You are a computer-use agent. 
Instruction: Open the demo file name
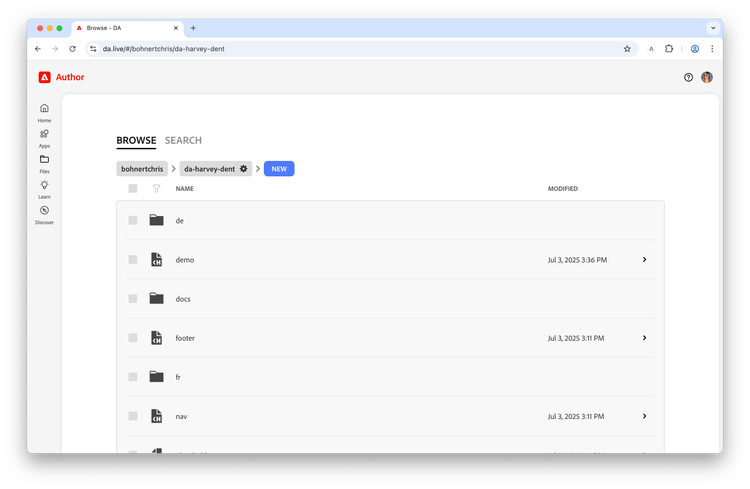[x=185, y=260]
